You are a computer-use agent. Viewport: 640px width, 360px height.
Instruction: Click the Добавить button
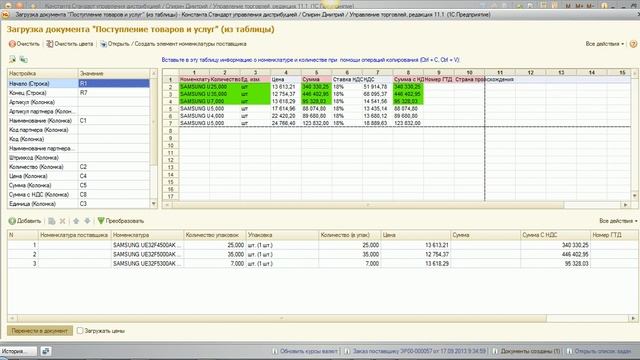tap(25, 221)
